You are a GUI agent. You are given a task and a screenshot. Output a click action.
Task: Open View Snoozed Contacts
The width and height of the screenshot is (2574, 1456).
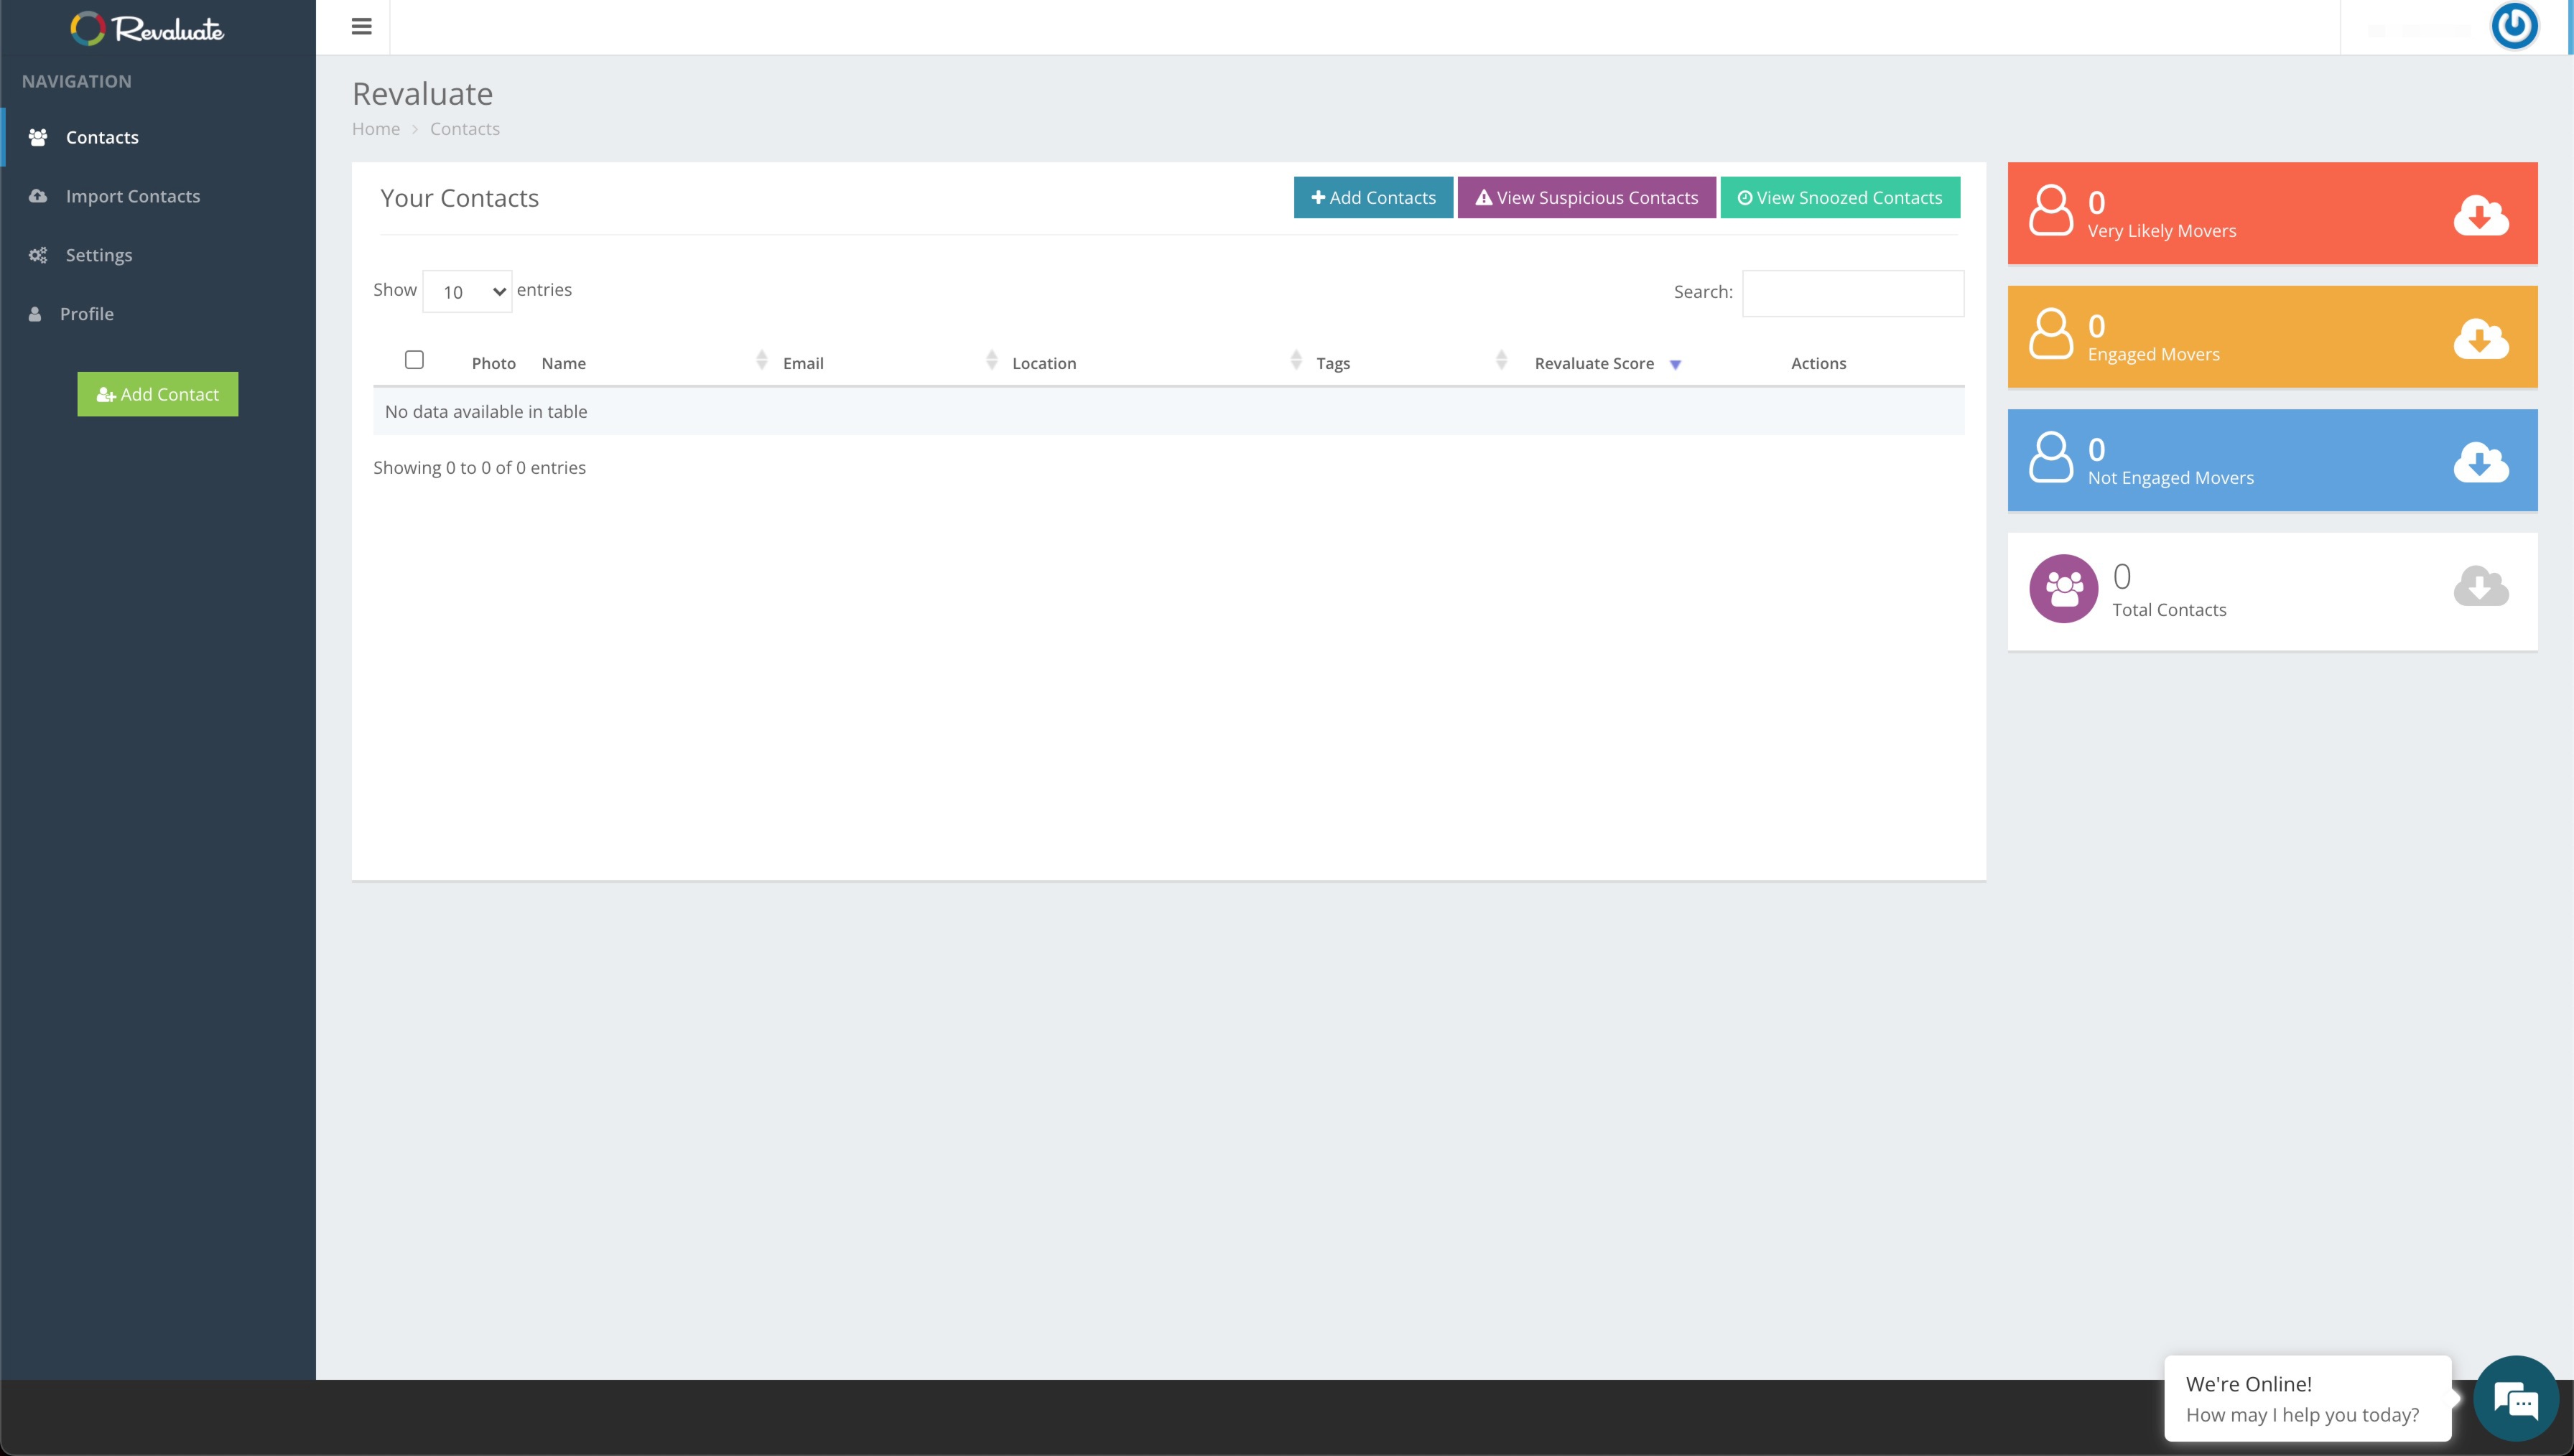point(1840,197)
